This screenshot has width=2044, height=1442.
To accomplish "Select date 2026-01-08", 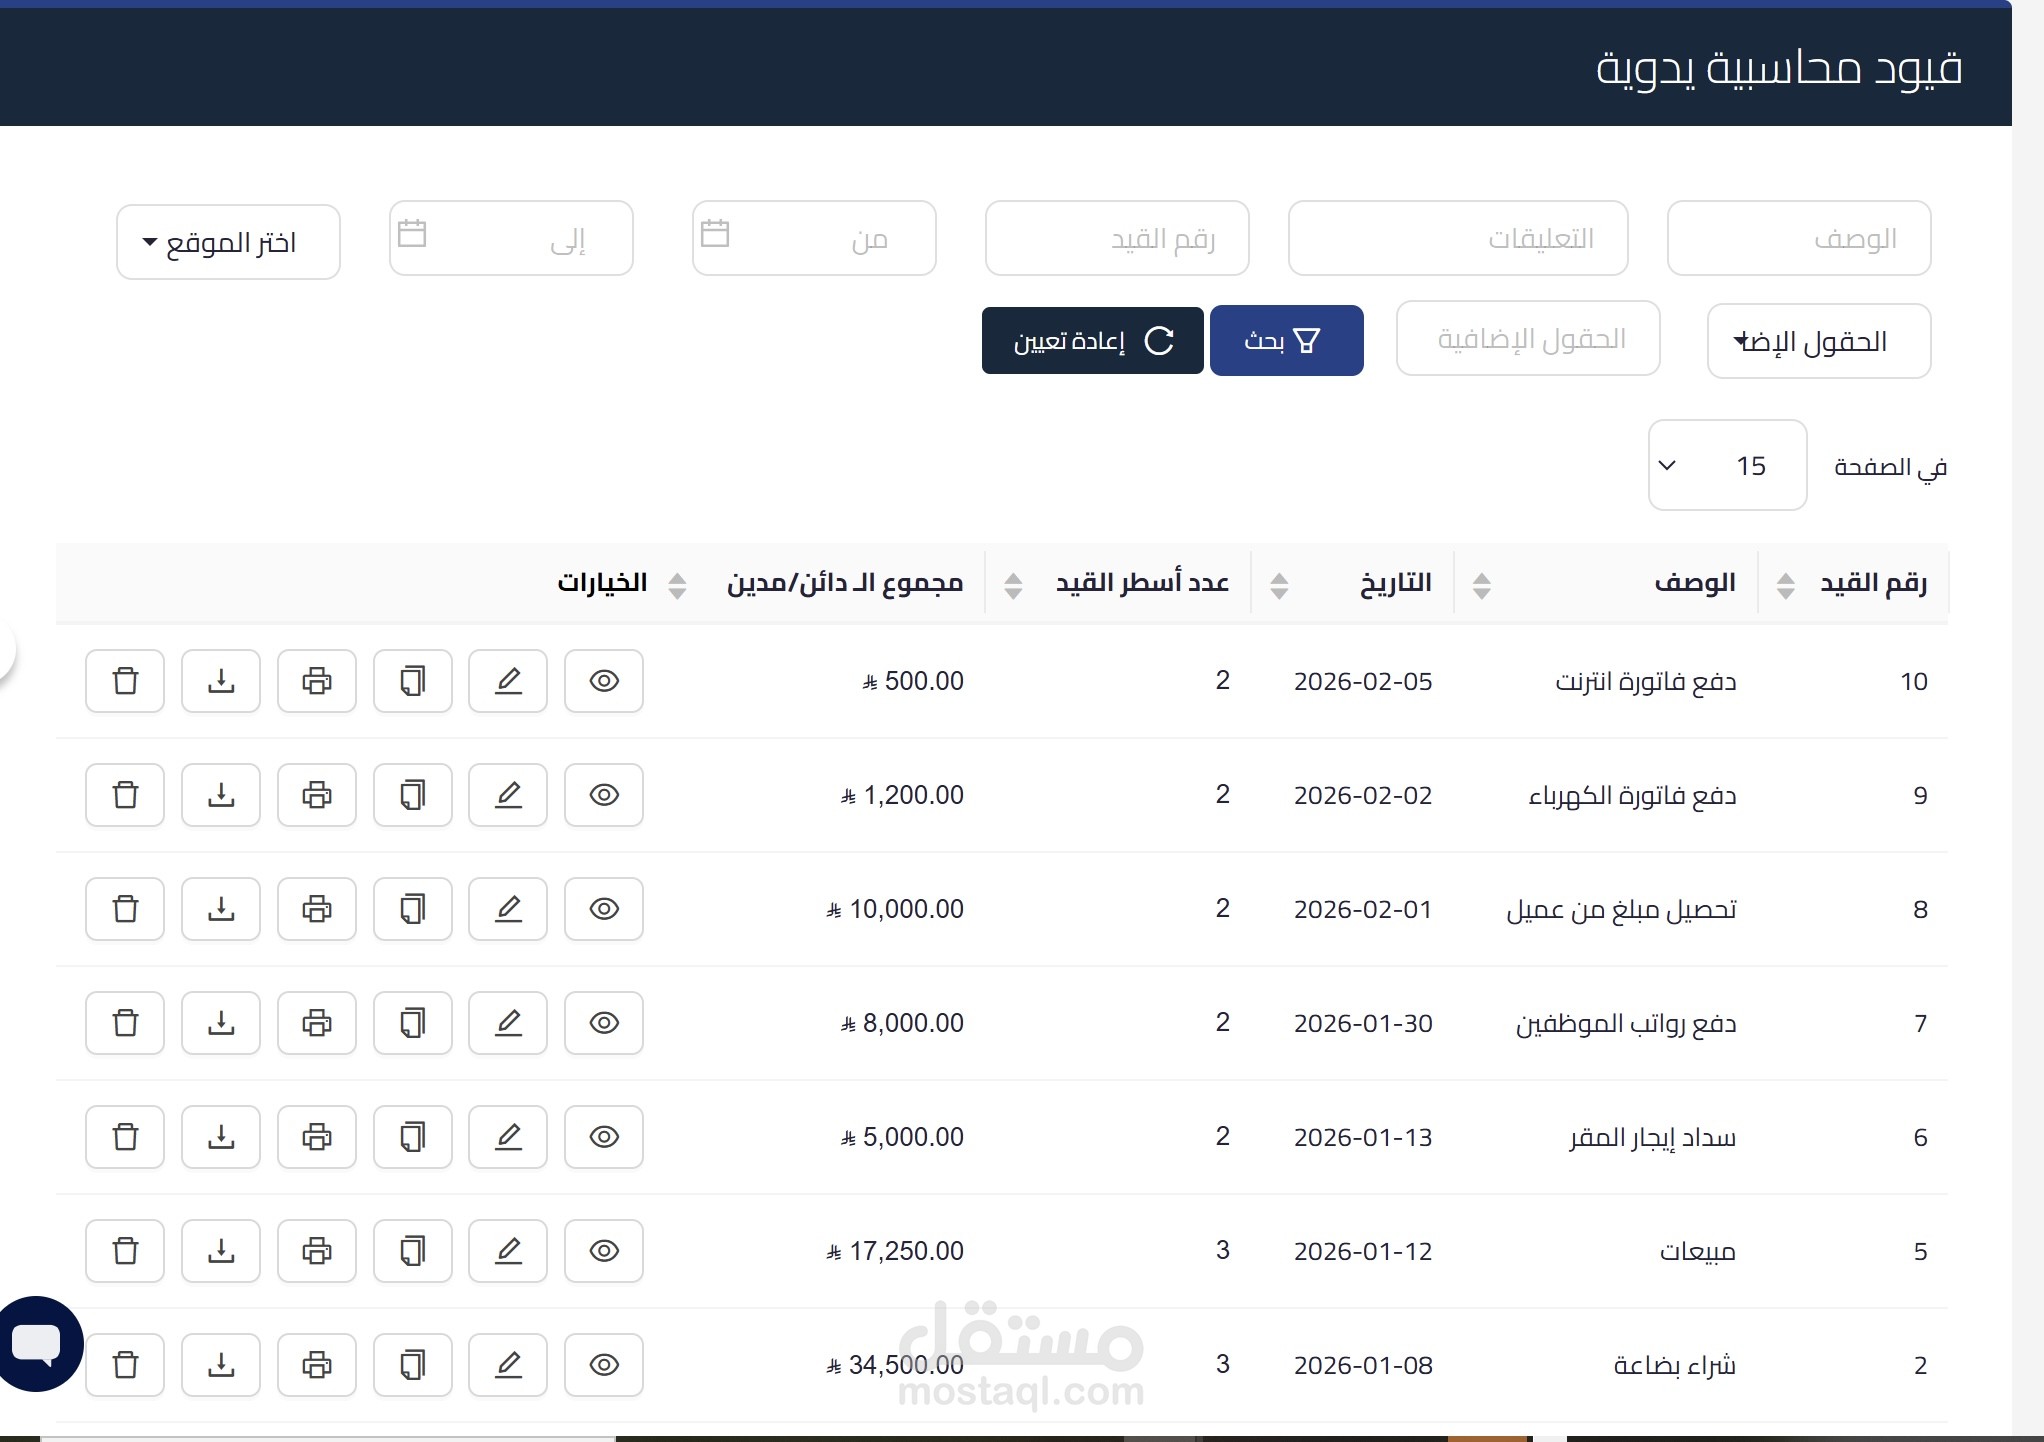I will 1363,1365.
